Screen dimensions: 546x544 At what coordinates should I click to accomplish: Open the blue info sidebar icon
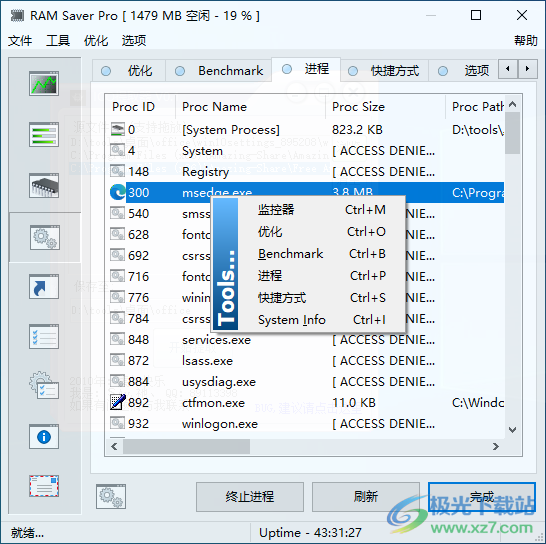point(44,437)
